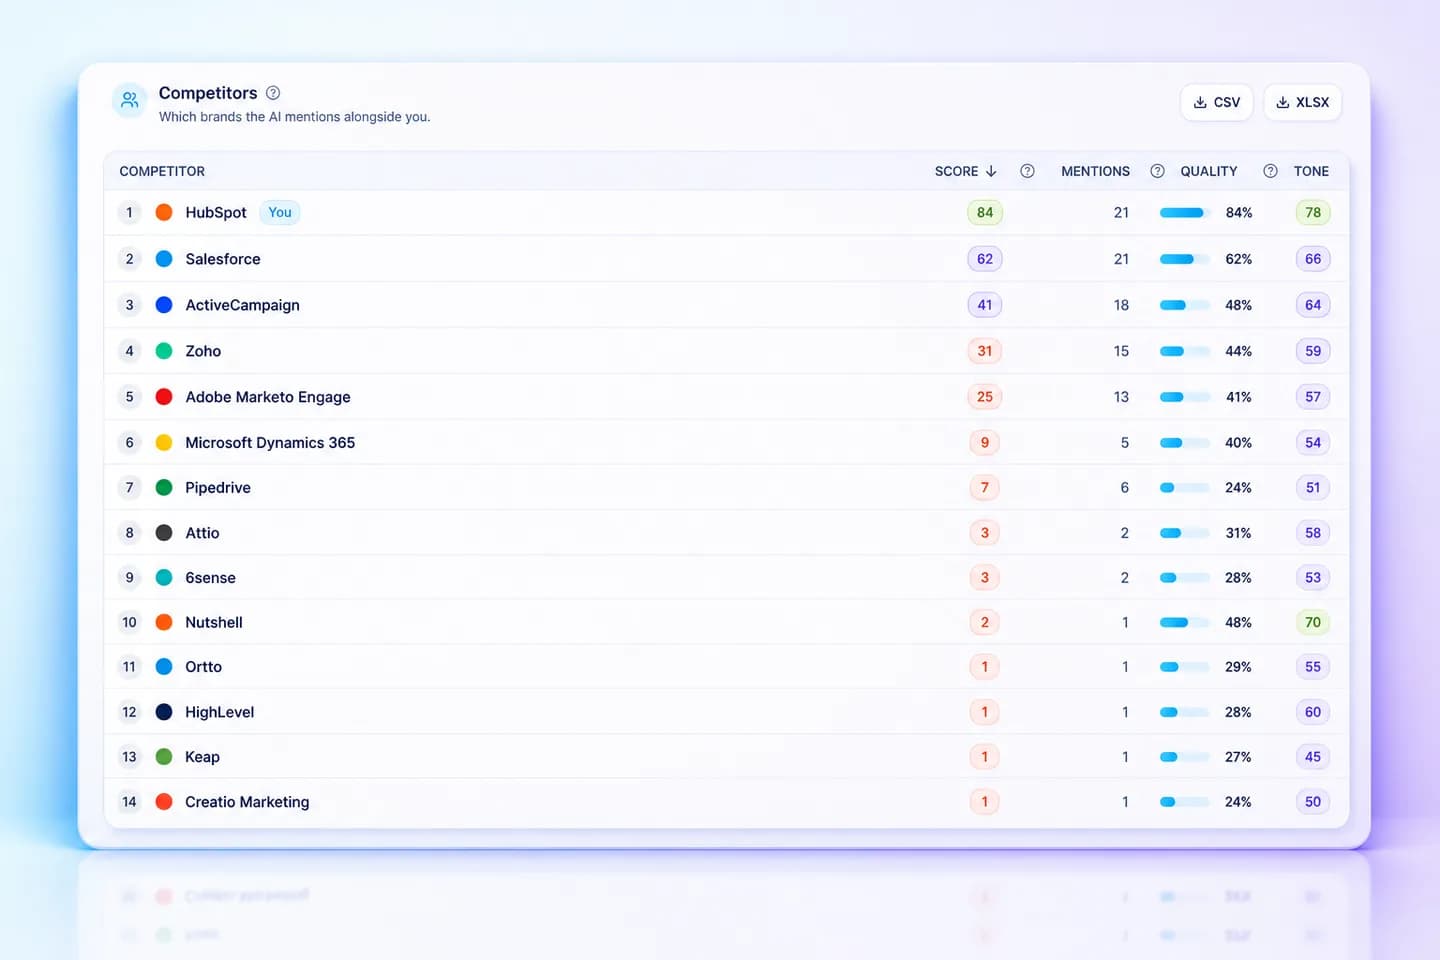Click Zoho's score badge 31
Screen dimensions: 1440x960
985,351
